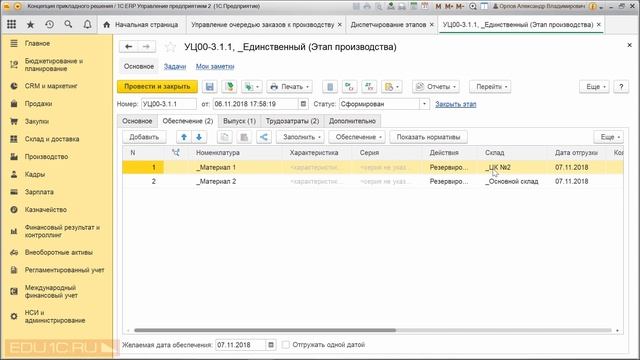Expand the Обеспечение toolbar dropdown
The image size is (640, 360).
[x=357, y=137]
